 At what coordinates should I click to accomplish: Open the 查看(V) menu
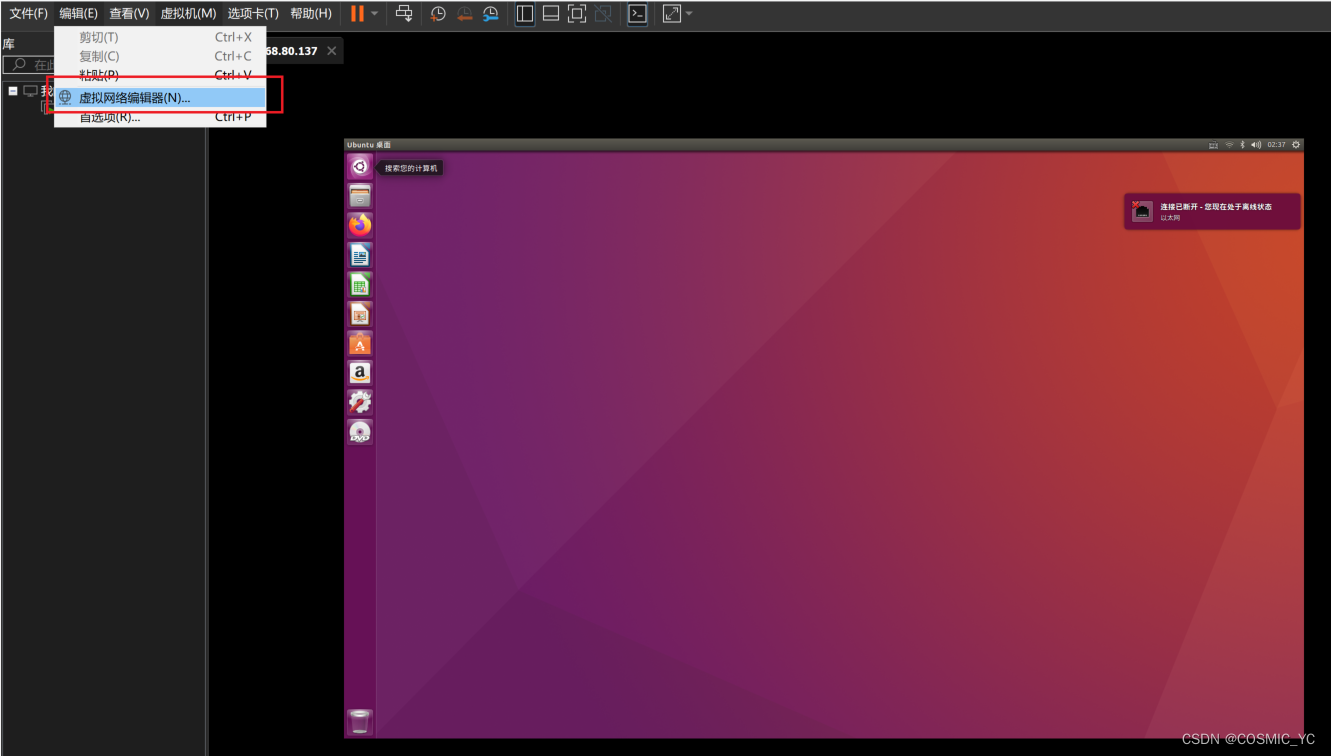(x=129, y=14)
